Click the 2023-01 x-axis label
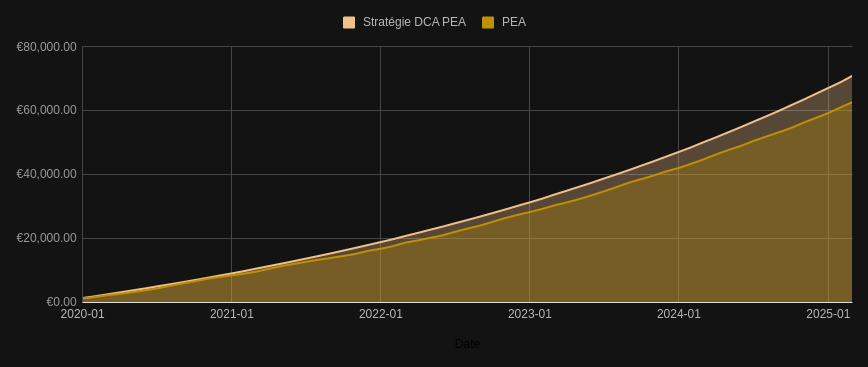The height and width of the screenshot is (367, 868). 530,314
